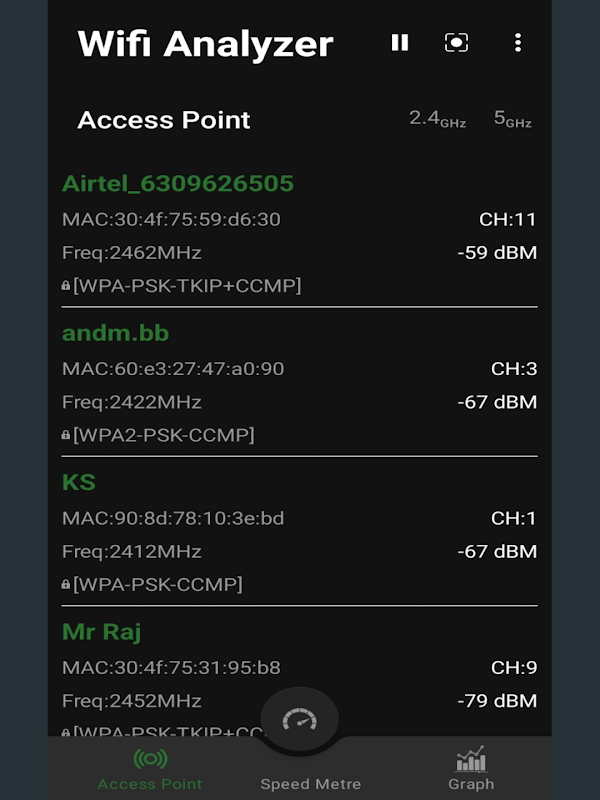600x800 pixels.
Task: Open the Speed Metre tab
Action: pyautogui.click(x=310, y=784)
